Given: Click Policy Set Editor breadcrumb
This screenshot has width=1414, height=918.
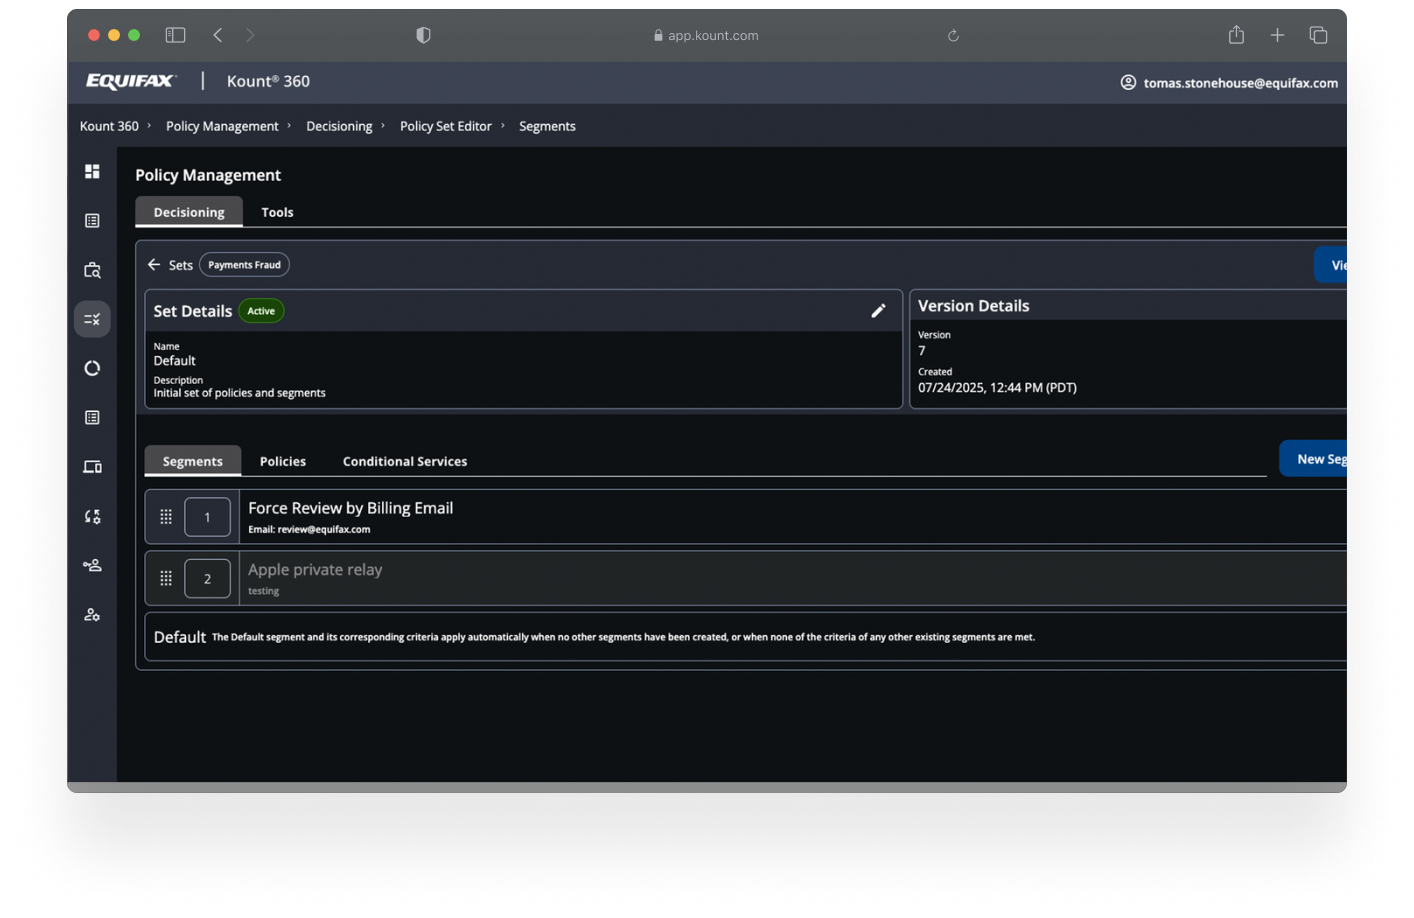Looking at the screenshot, I should (x=446, y=126).
